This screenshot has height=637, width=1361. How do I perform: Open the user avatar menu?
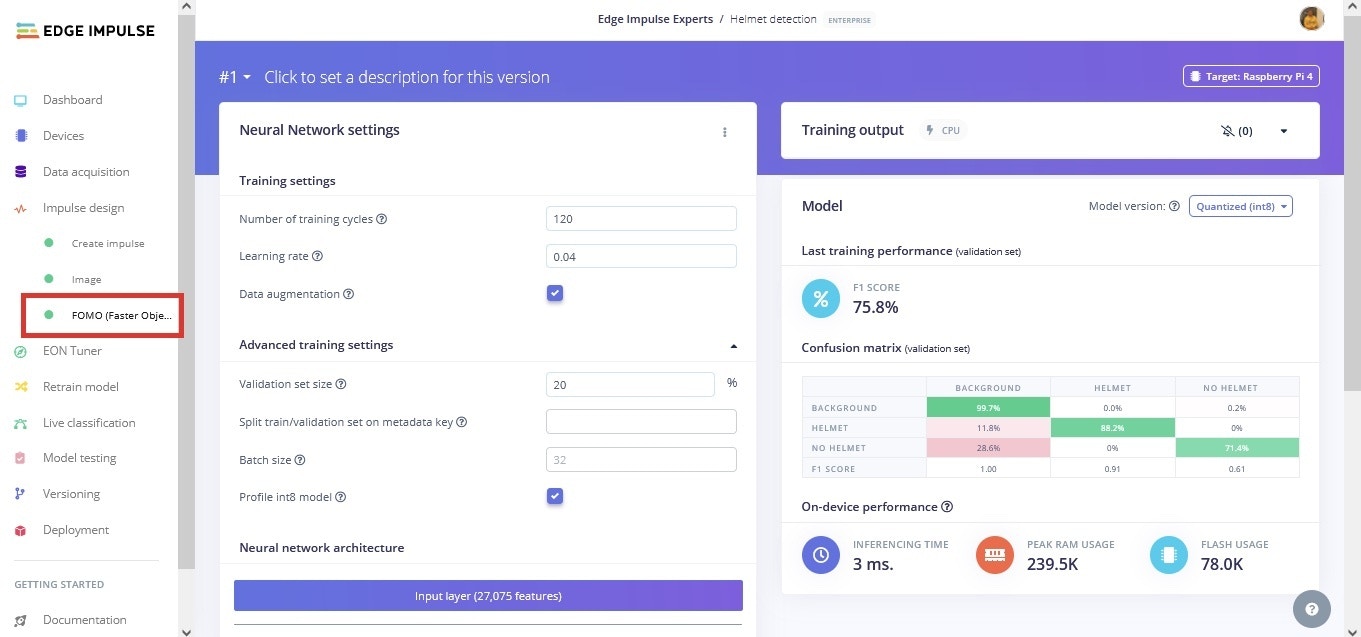pos(1311,18)
